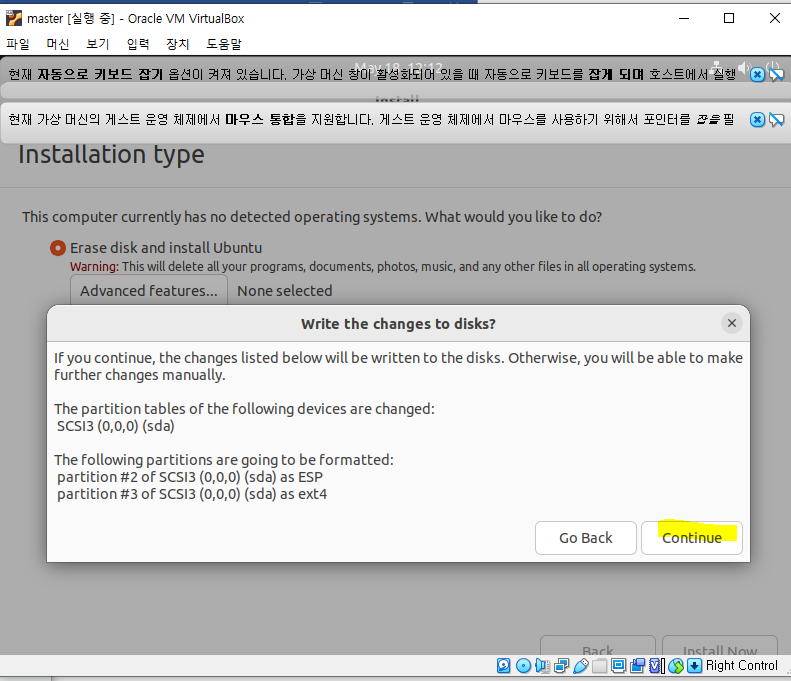
Task: Click the installer Back button
Action: tap(598, 647)
